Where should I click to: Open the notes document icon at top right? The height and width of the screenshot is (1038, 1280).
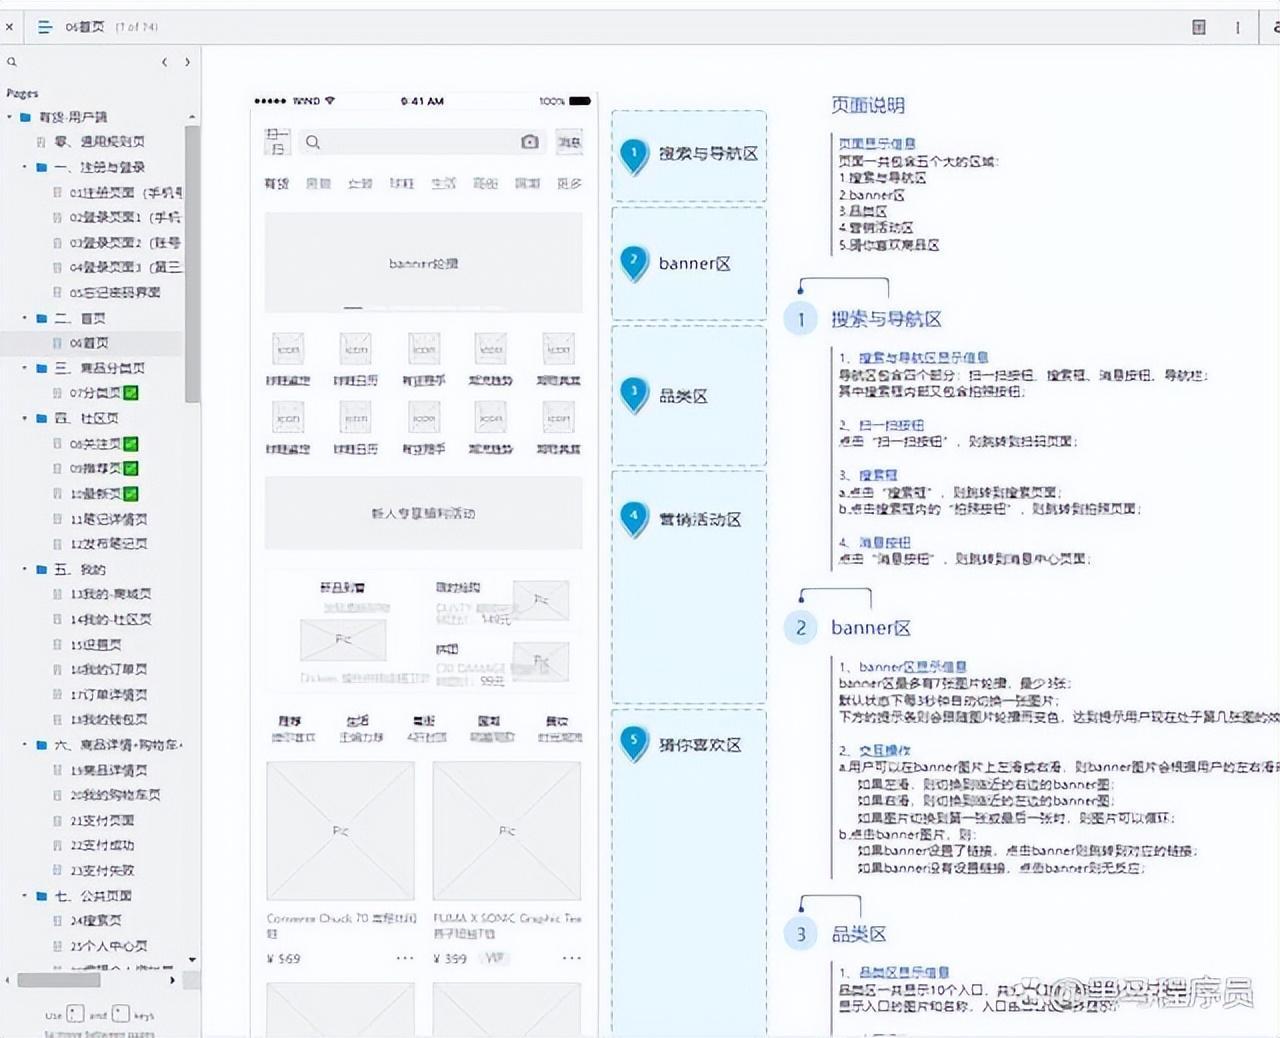coord(1198,27)
